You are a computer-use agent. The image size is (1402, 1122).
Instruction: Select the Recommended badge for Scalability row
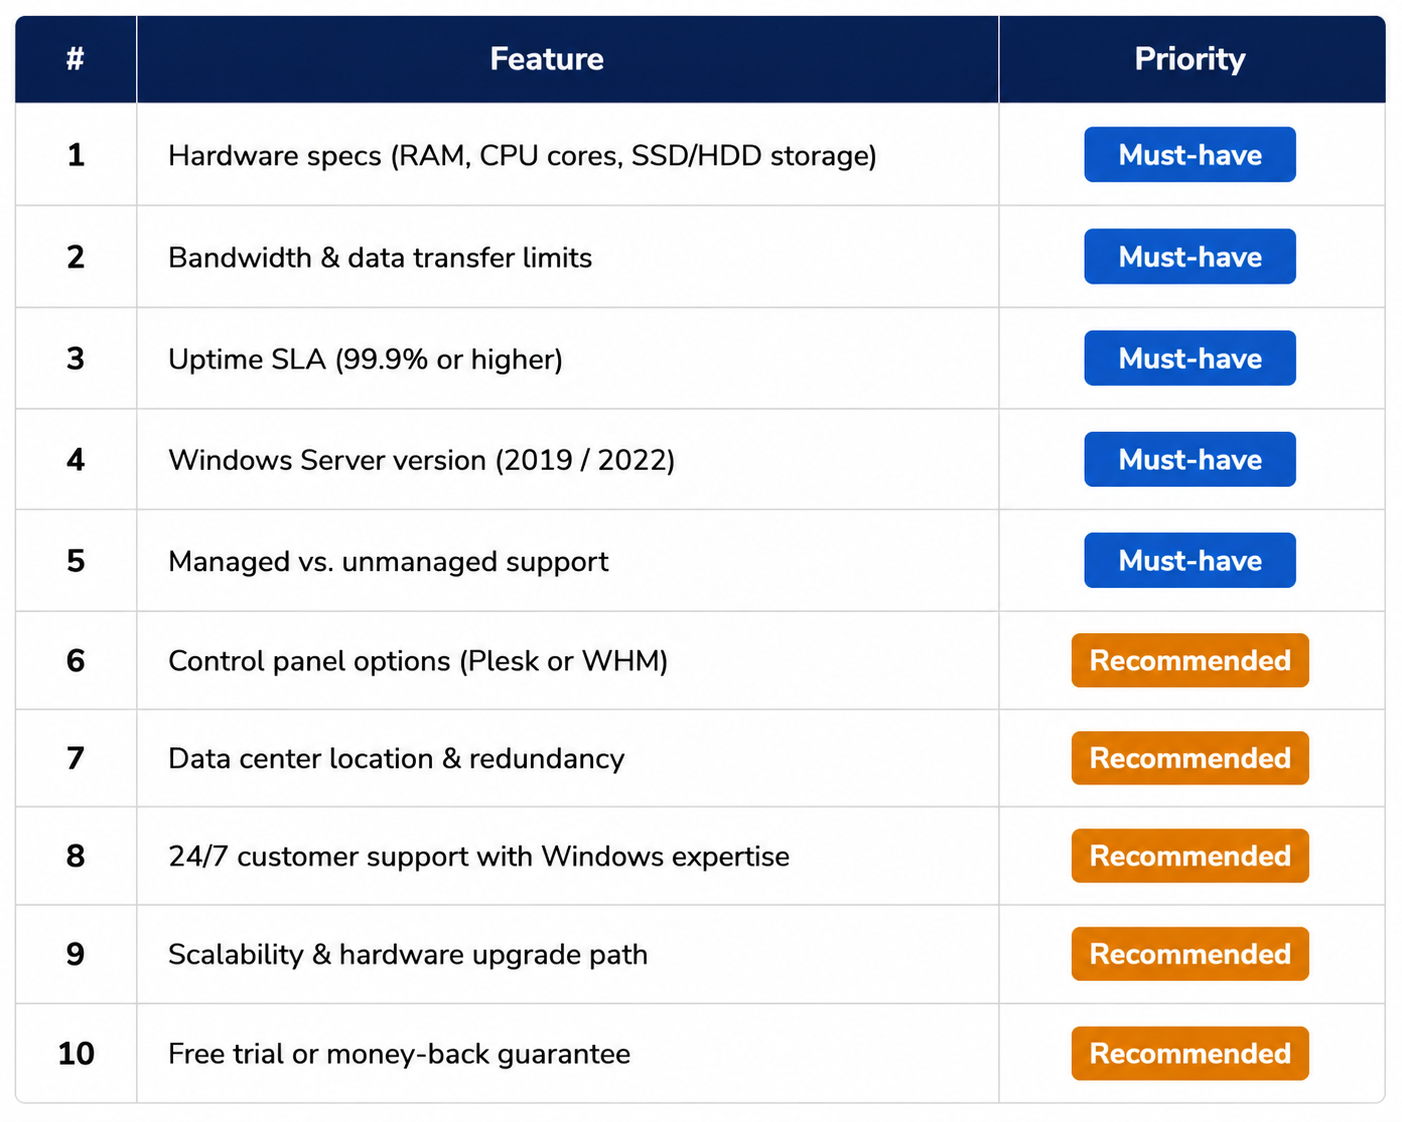(1189, 954)
